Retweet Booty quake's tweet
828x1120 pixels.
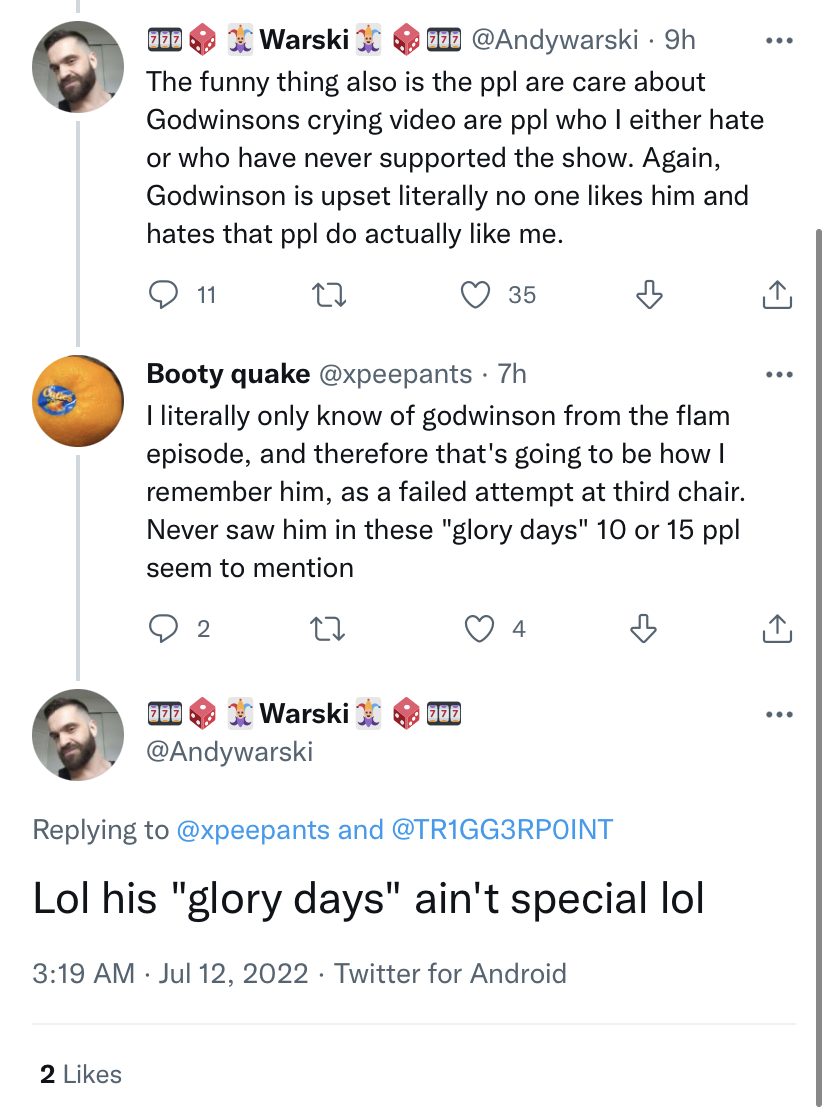[328, 629]
